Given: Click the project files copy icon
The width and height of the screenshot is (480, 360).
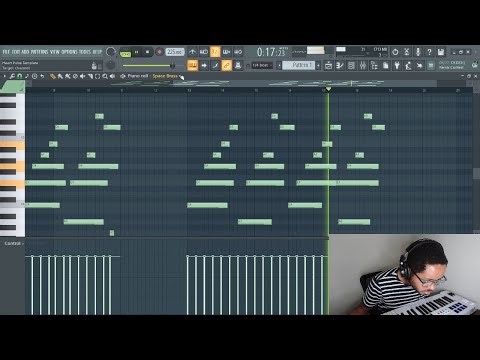Looking at the screenshot, I should click(x=385, y=65).
